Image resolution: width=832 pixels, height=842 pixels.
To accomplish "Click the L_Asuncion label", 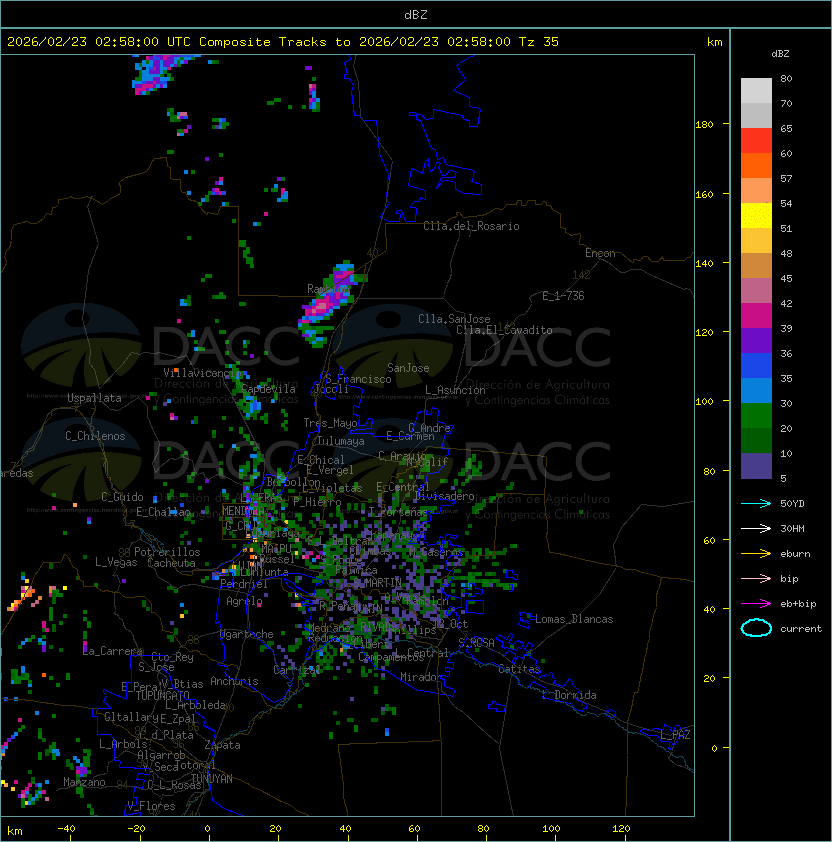I will click(455, 390).
